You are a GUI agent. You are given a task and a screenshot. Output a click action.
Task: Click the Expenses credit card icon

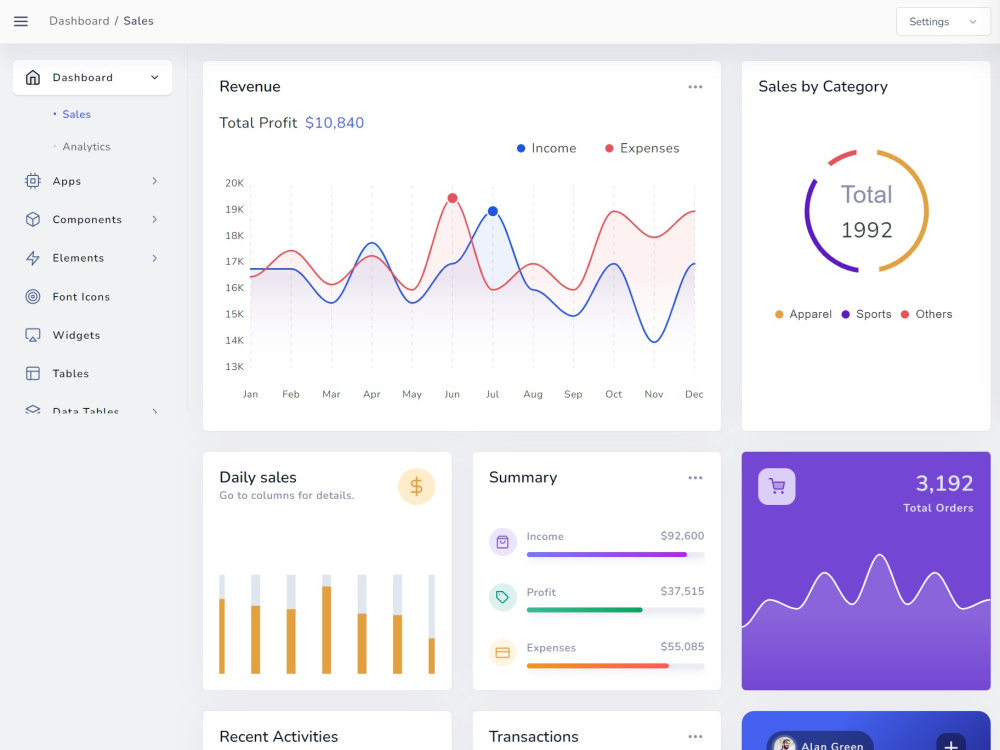[503, 653]
